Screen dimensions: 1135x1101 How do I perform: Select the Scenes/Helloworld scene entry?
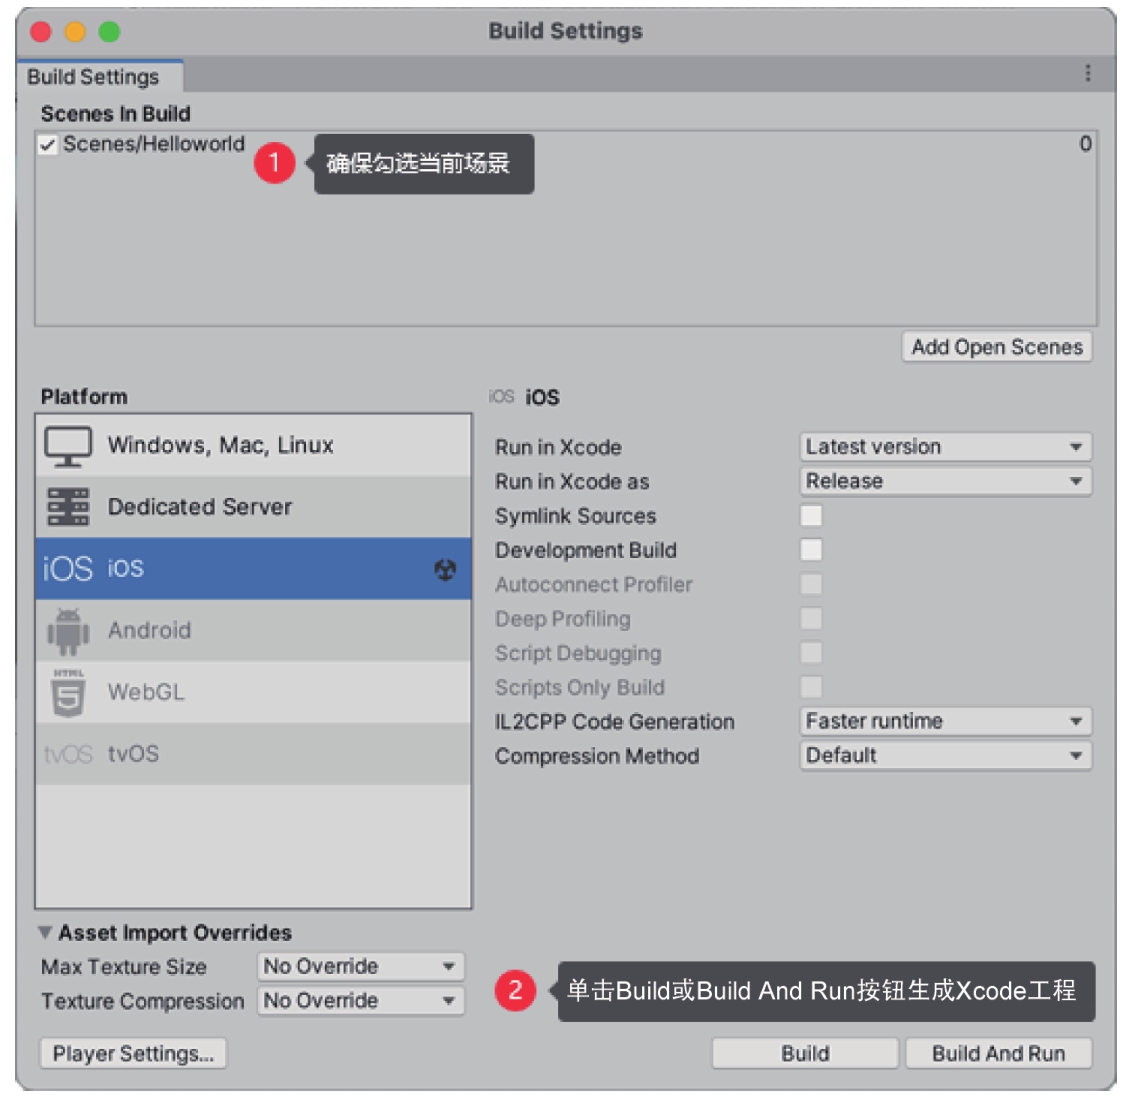tap(153, 144)
